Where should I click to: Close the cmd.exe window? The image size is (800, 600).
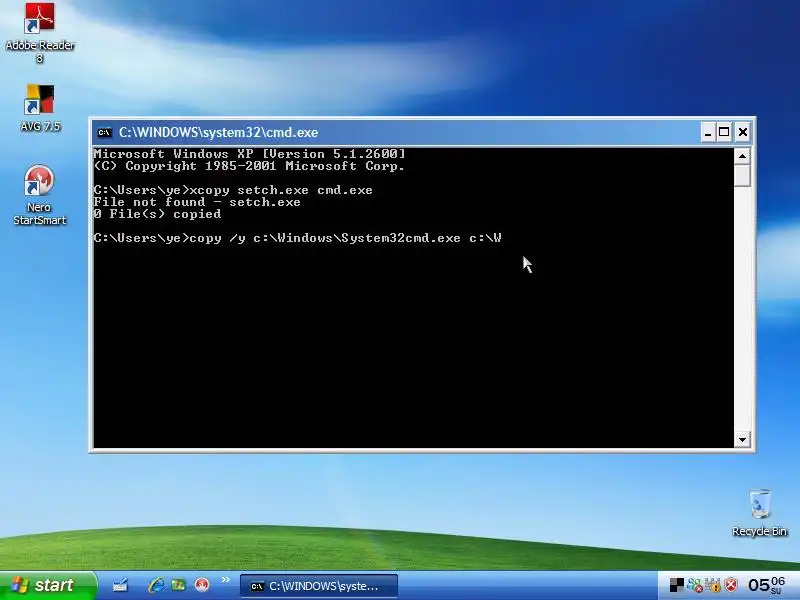click(x=743, y=133)
